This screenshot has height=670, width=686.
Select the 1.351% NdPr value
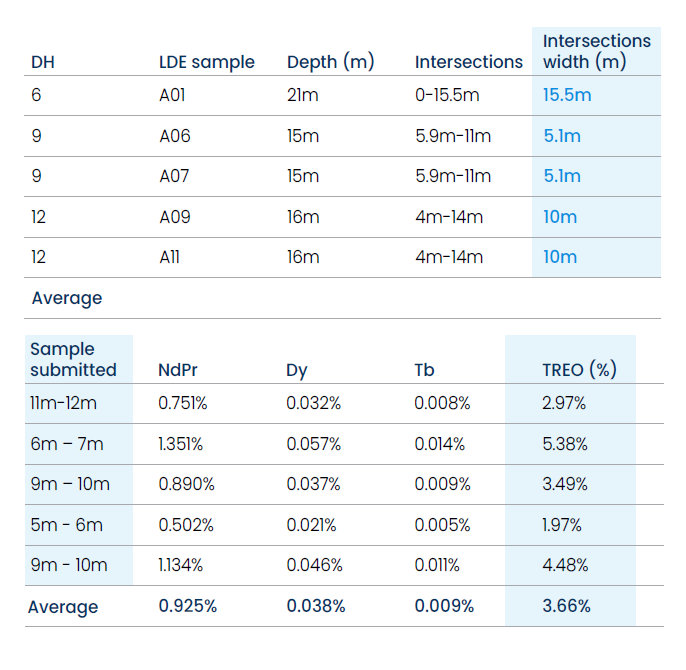pyautogui.click(x=180, y=444)
